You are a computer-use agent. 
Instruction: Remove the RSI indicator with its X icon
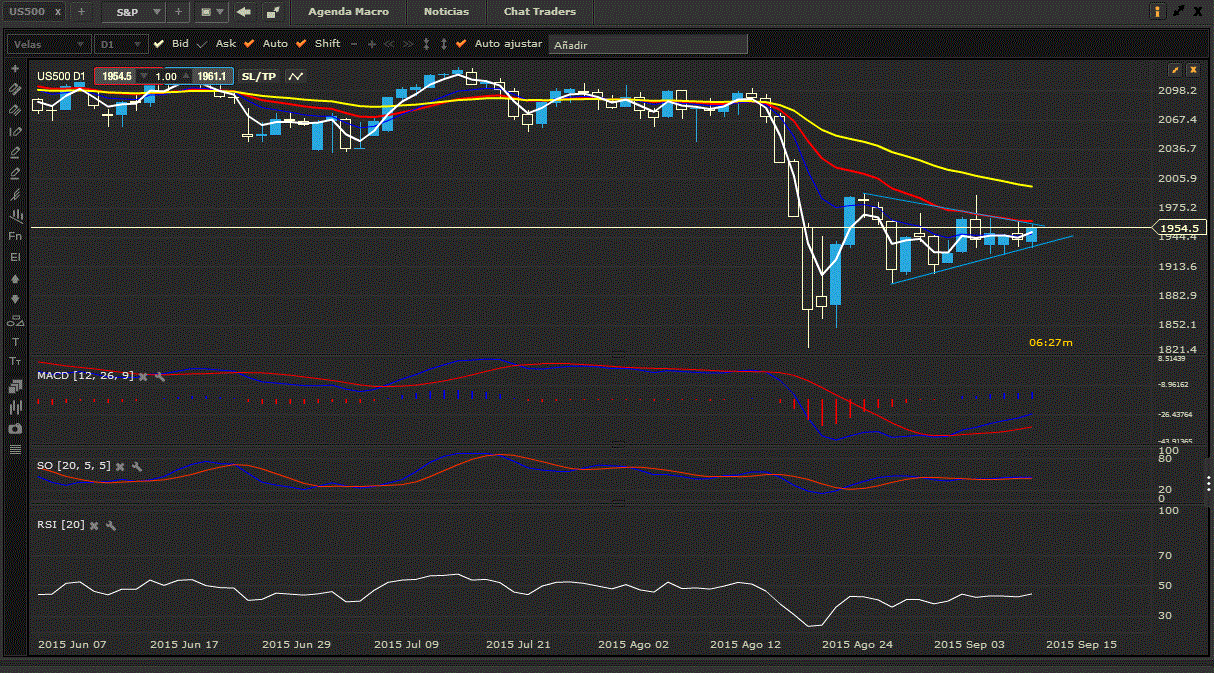coord(94,525)
